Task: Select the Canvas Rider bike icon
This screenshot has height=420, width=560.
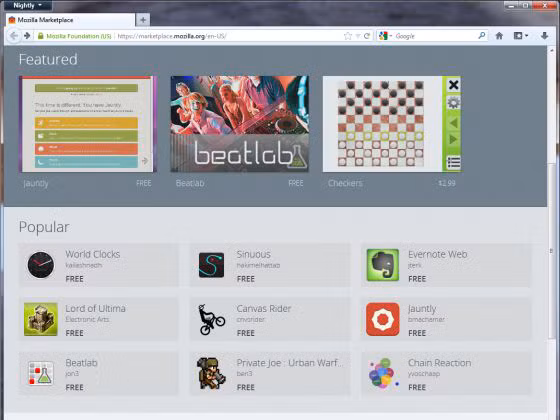Action: pyautogui.click(x=211, y=319)
